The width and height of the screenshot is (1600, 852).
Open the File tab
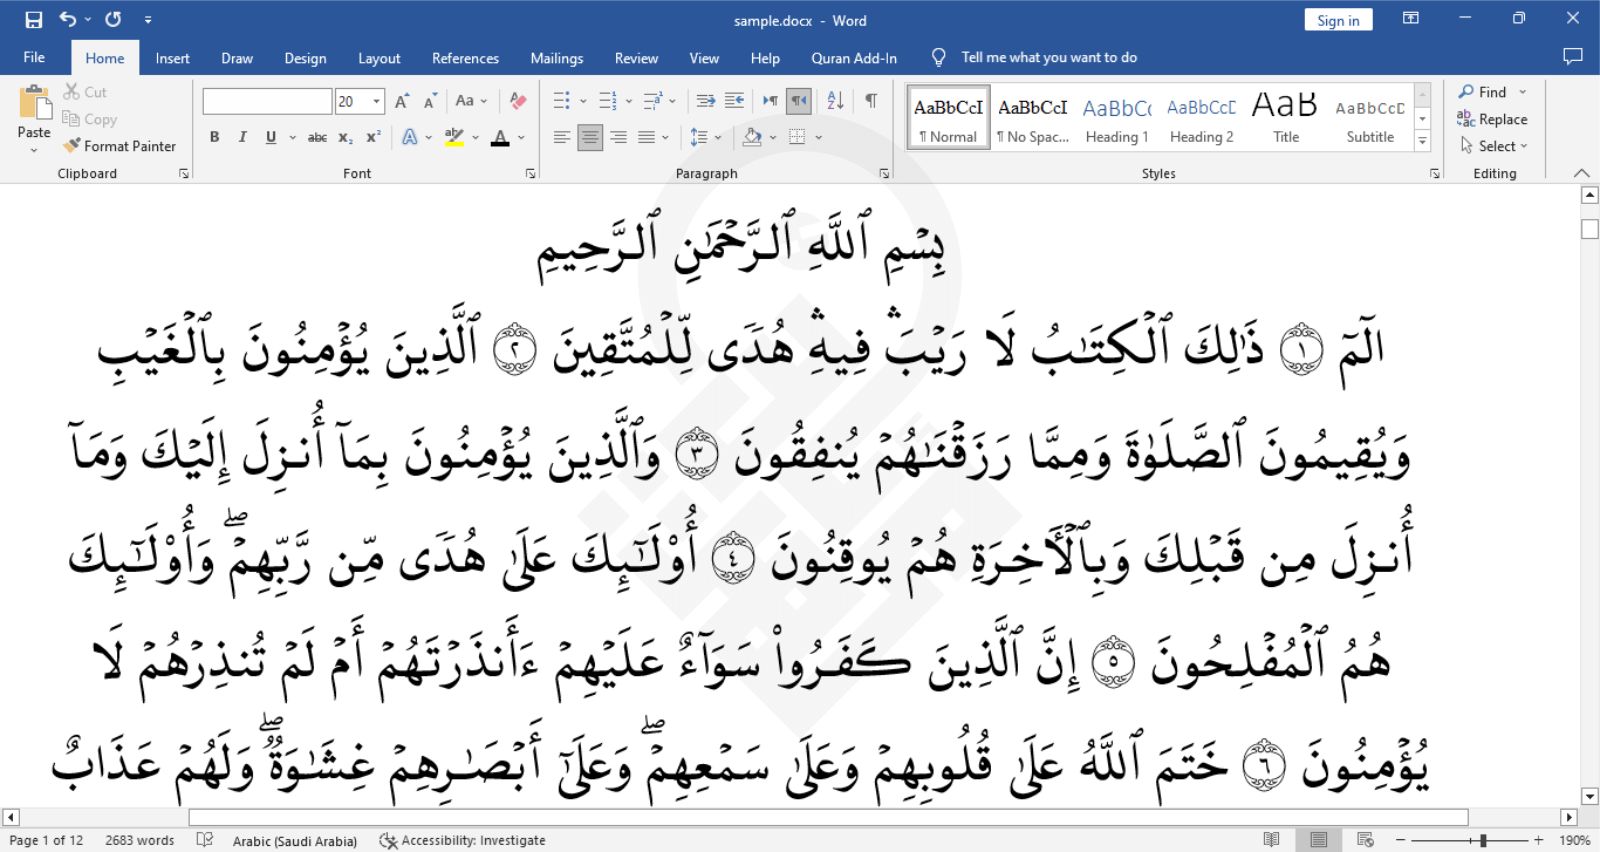point(34,57)
